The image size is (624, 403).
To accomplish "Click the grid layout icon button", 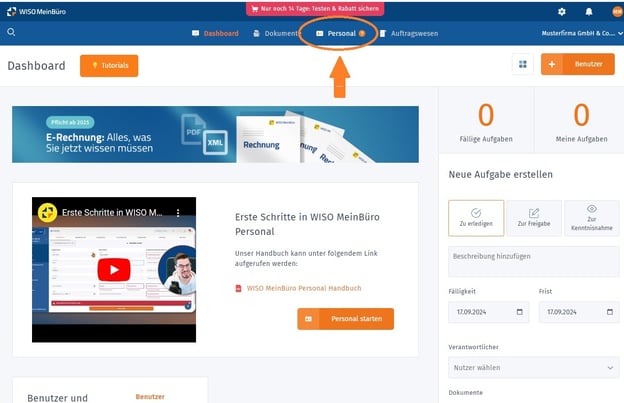I will (x=522, y=65).
